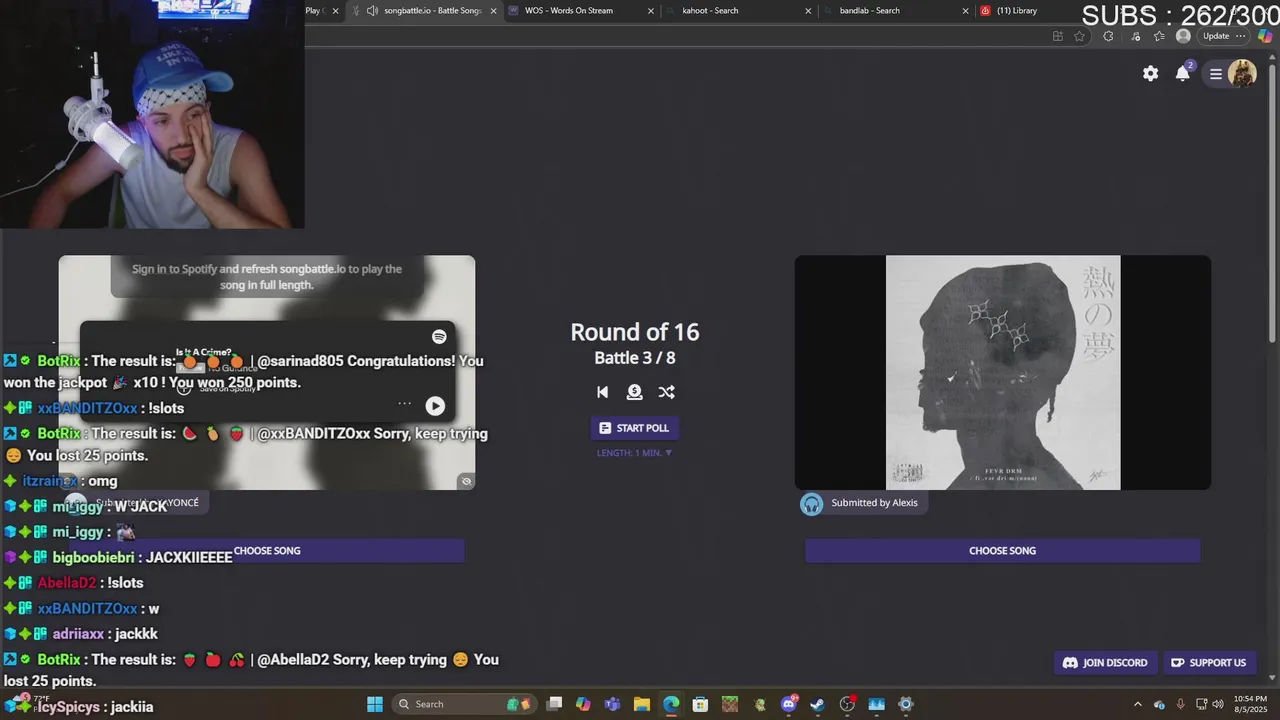The image size is (1280, 720).
Task: Choose the left song
Action: [267, 551]
